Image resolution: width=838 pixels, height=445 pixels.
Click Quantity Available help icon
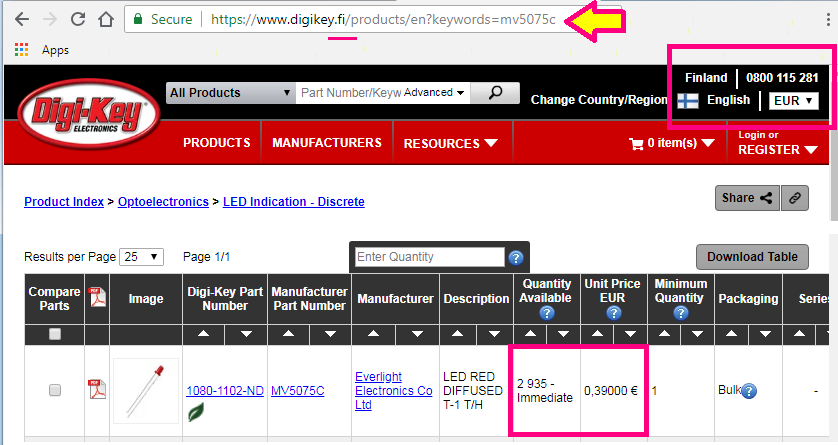pyautogui.click(x=546, y=313)
